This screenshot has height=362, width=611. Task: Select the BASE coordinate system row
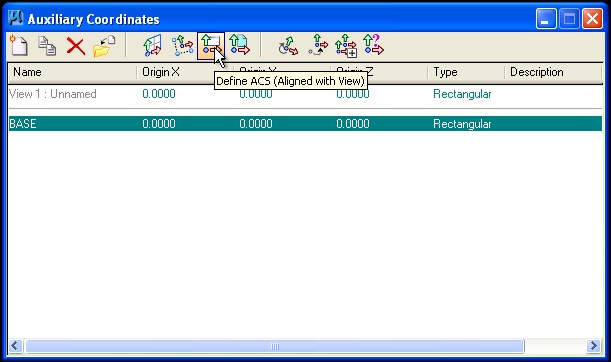point(305,124)
